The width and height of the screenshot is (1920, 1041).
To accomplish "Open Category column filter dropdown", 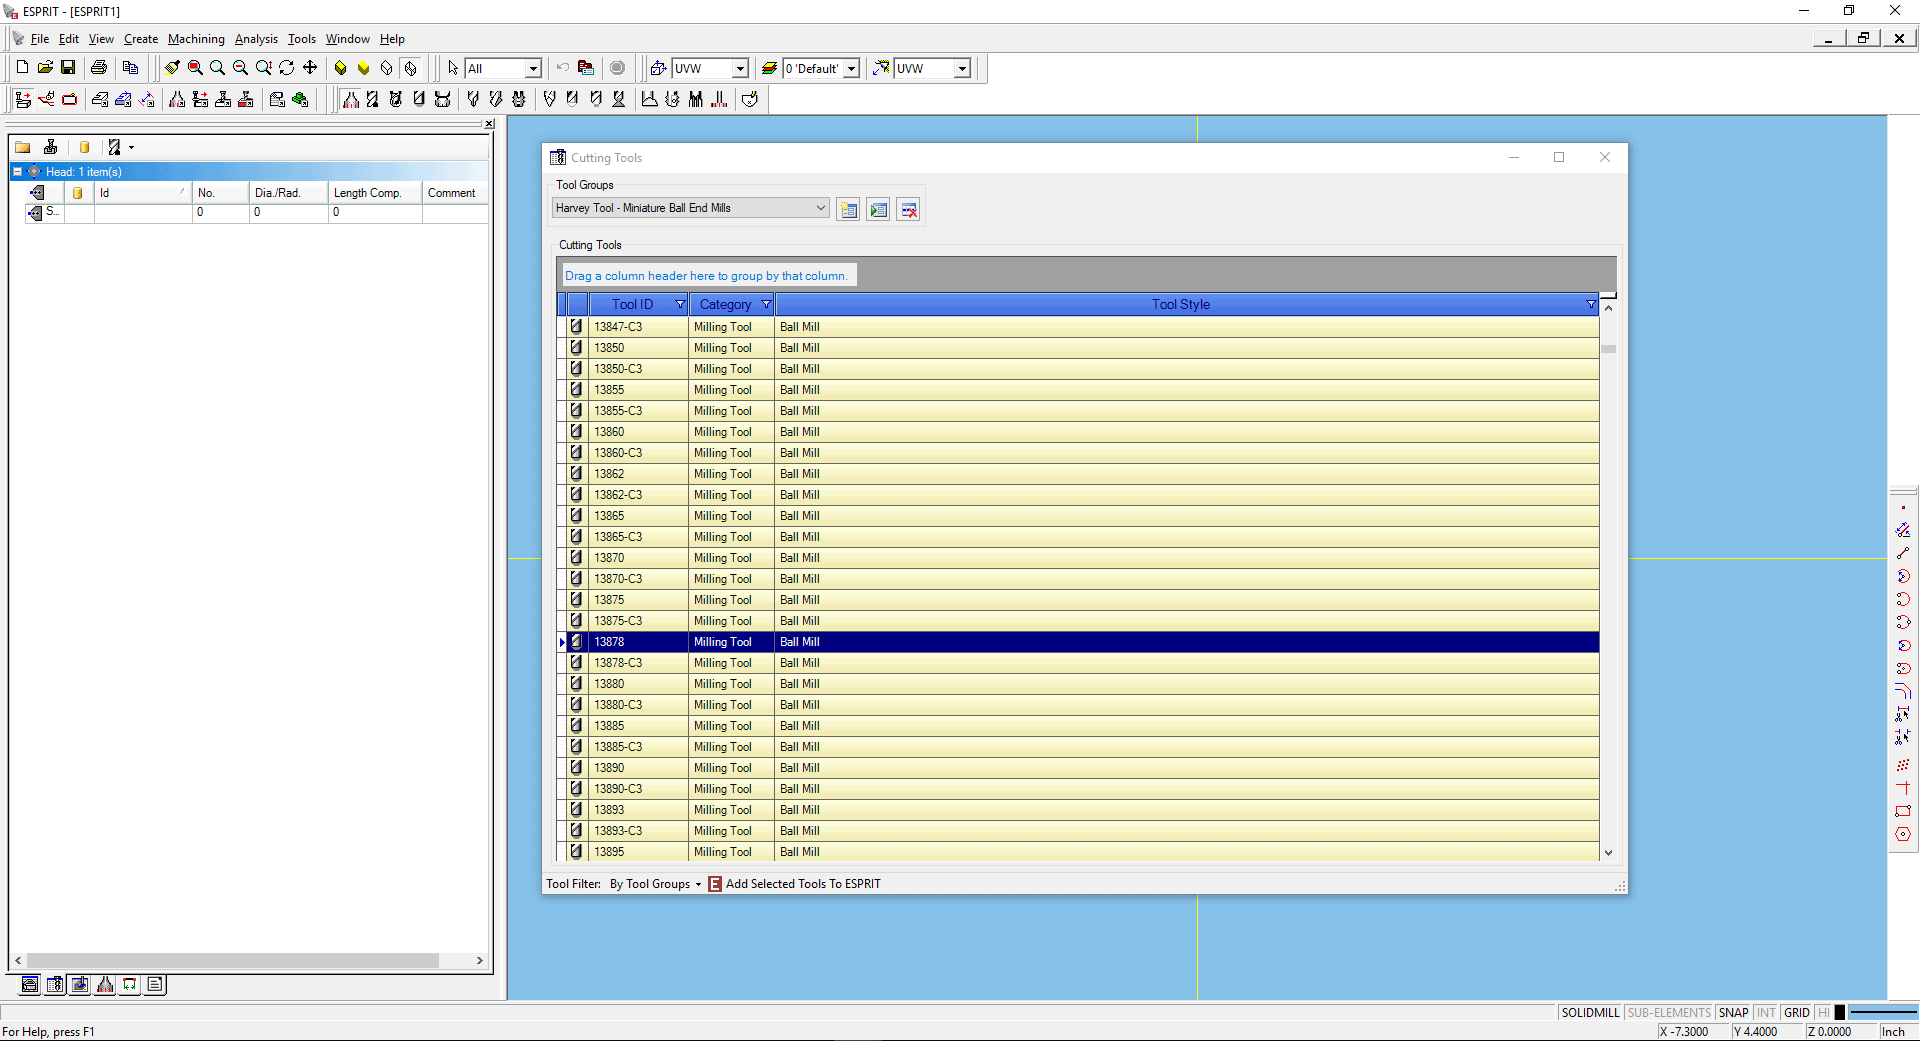I will coord(766,304).
